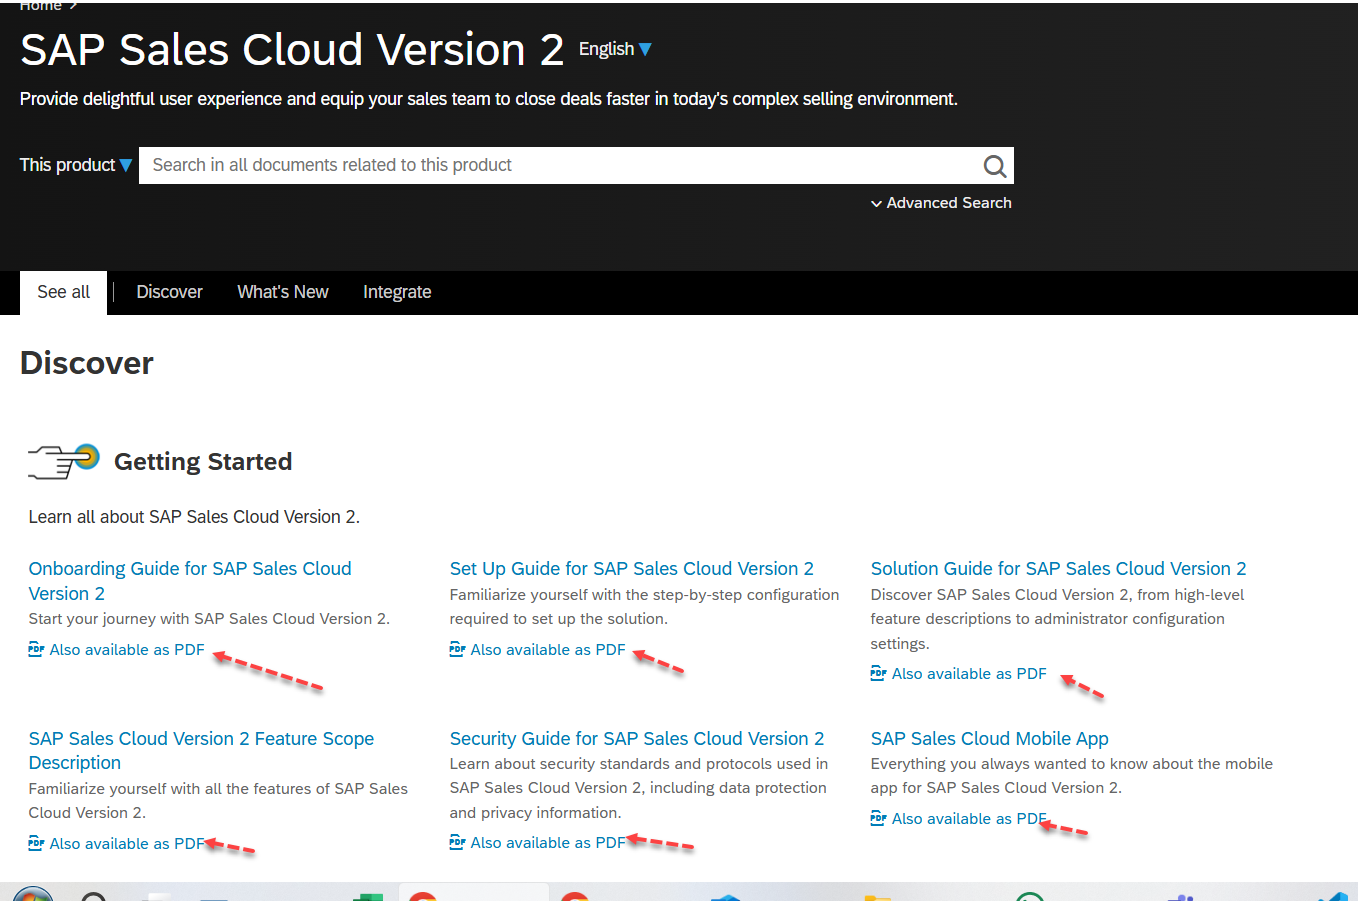The height and width of the screenshot is (901, 1358).
Task: Open the SAP Sales Cloud Mobile App link
Action: pyautogui.click(x=989, y=739)
